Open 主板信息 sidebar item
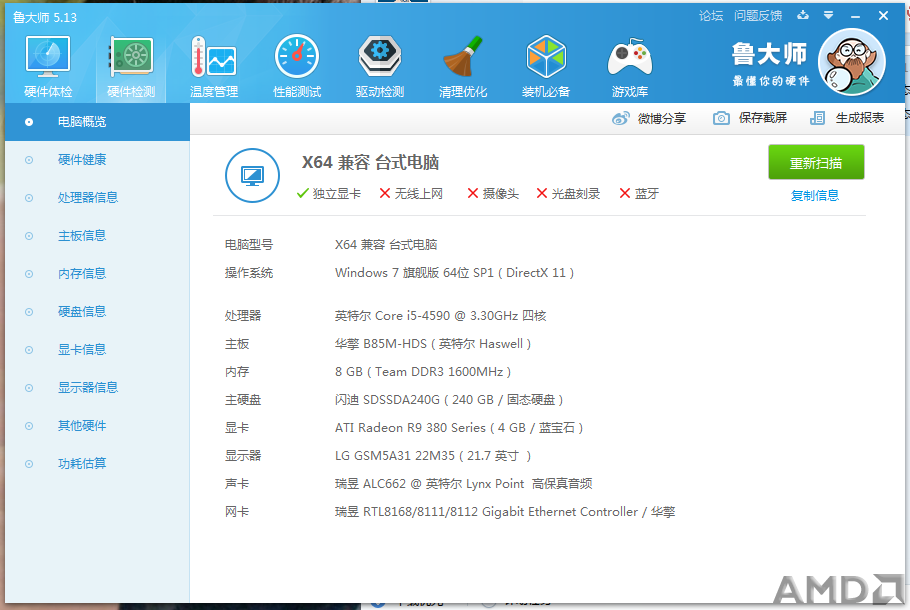The image size is (910, 610). click(x=98, y=236)
